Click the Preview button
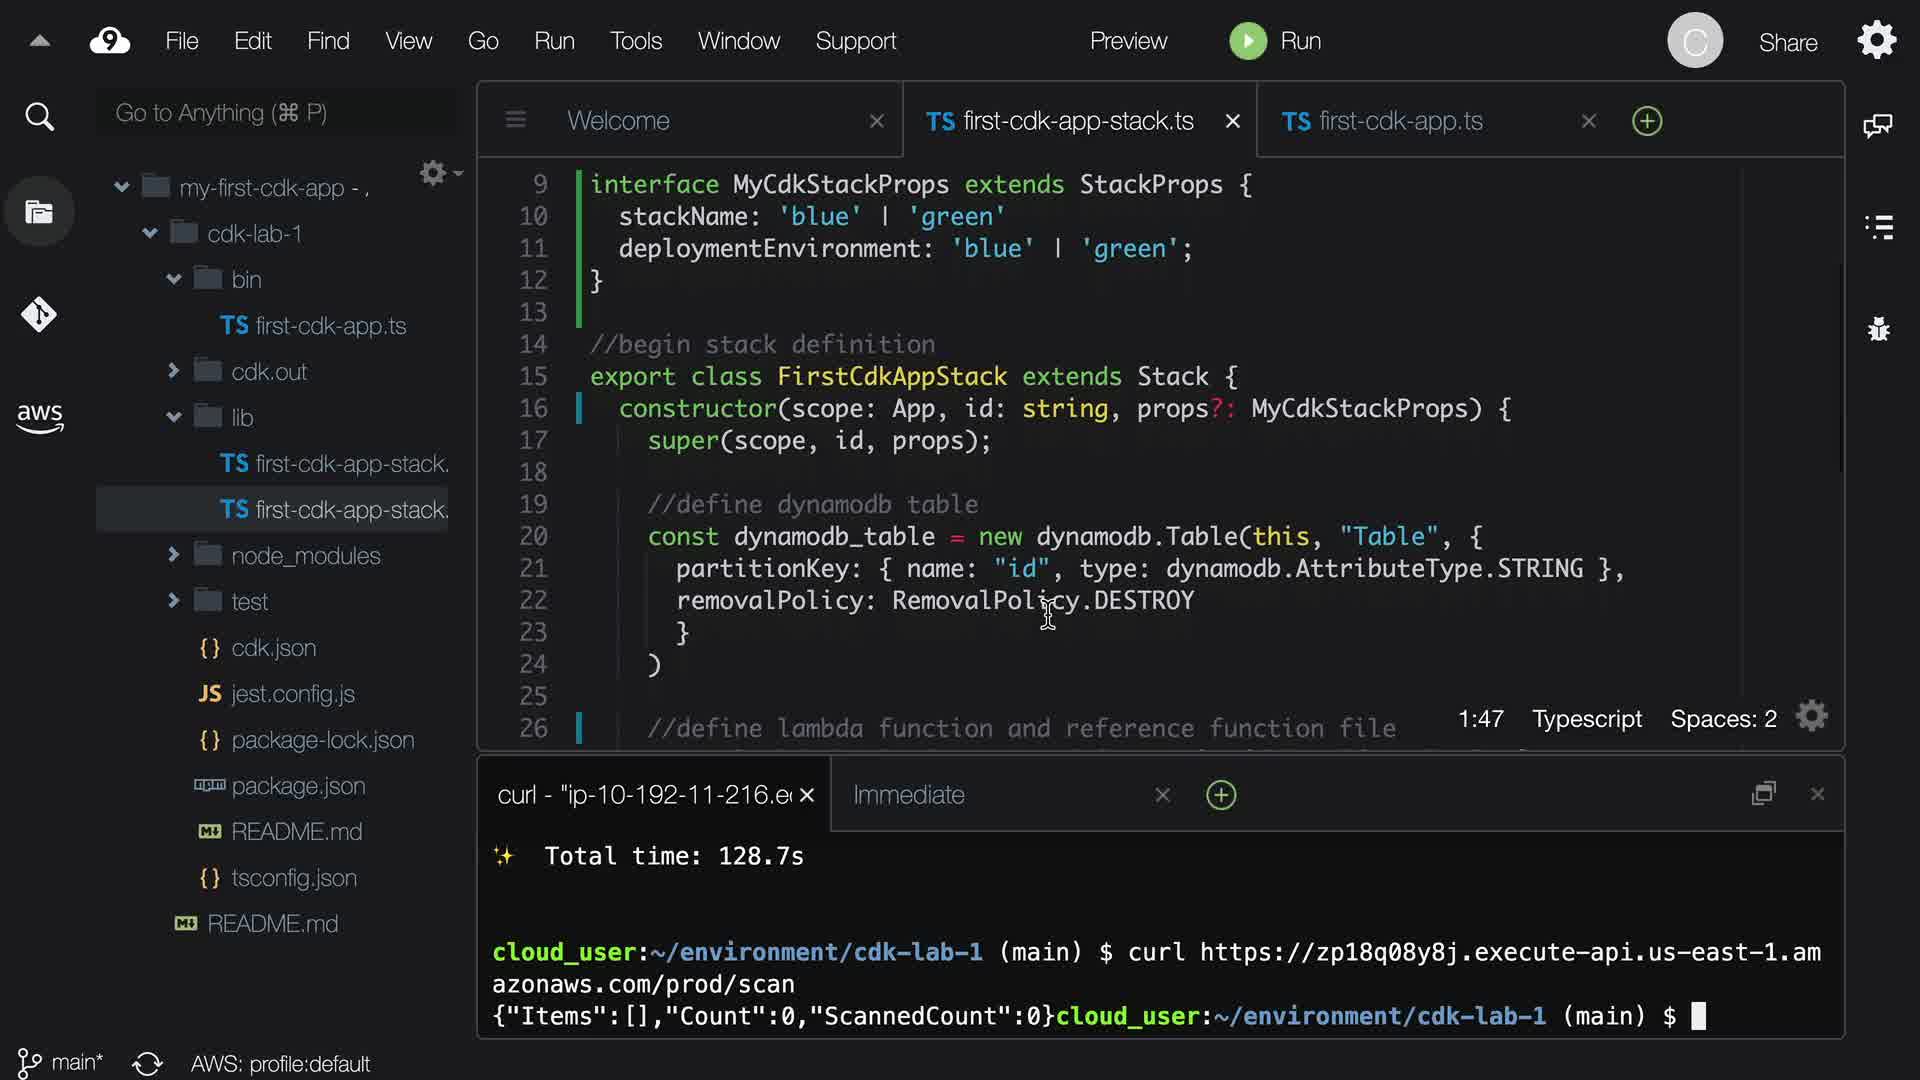 pyautogui.click(x=1128, y=41)
